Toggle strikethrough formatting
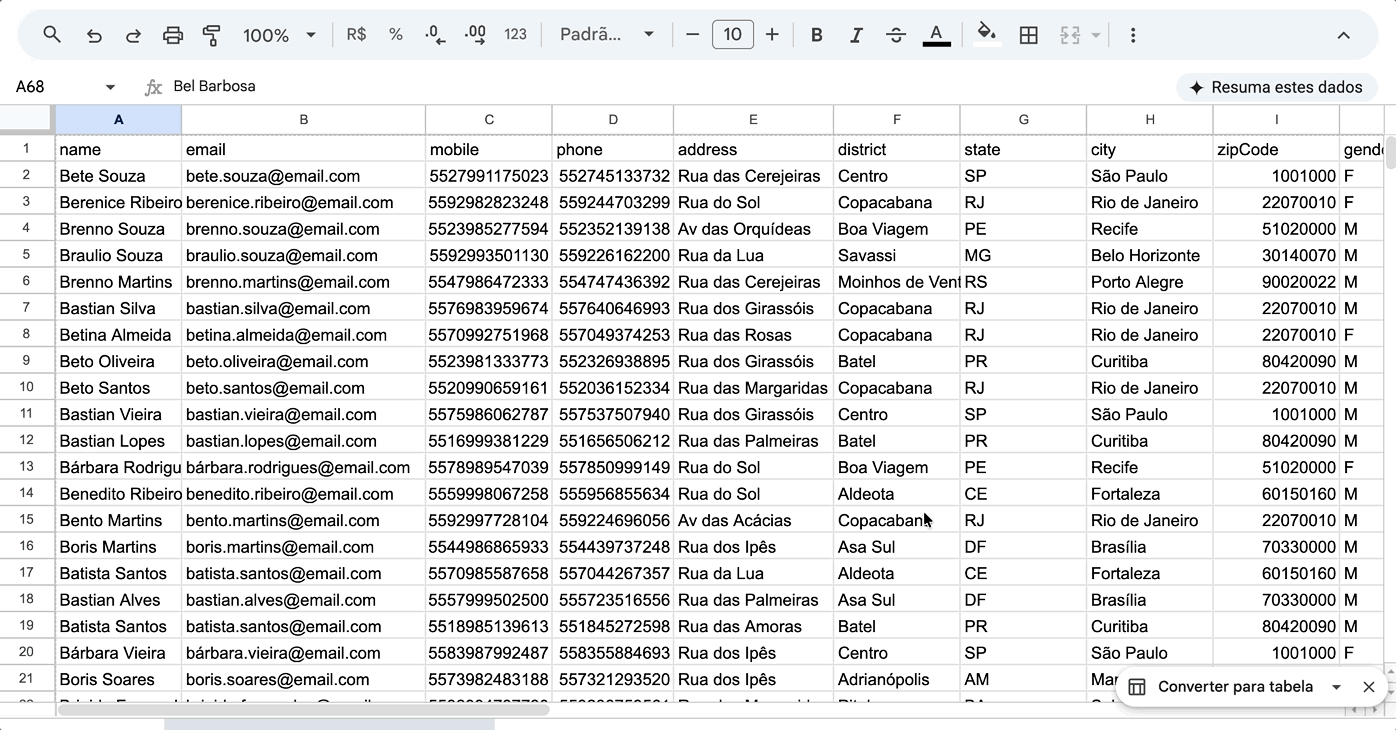 896,35
